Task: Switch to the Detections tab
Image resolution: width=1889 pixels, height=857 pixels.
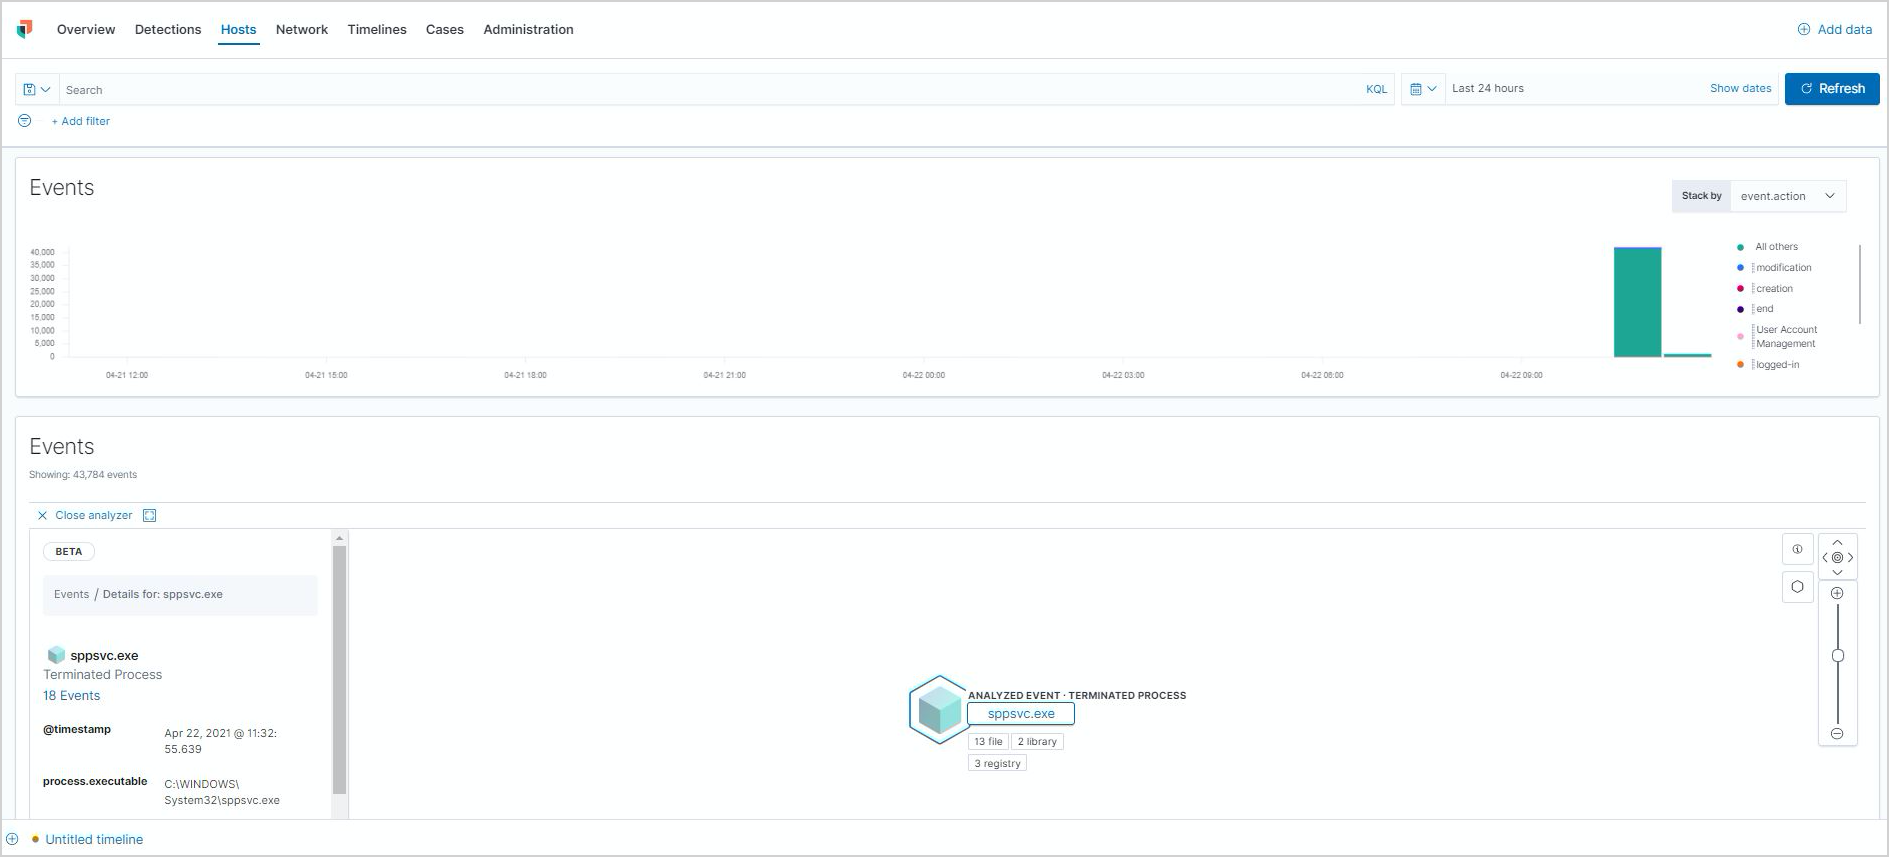Action: [168, 30]
